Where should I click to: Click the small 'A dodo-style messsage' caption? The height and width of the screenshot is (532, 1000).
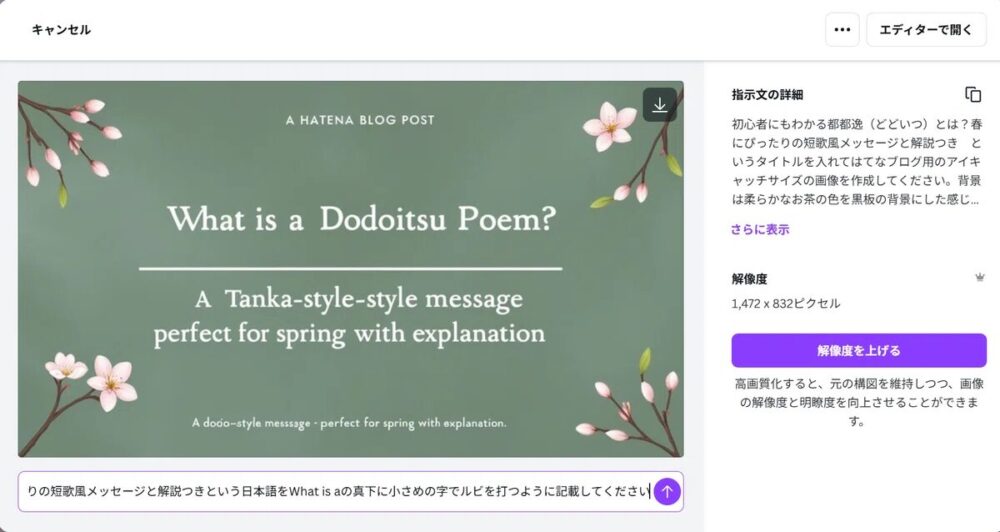[349, 423]
